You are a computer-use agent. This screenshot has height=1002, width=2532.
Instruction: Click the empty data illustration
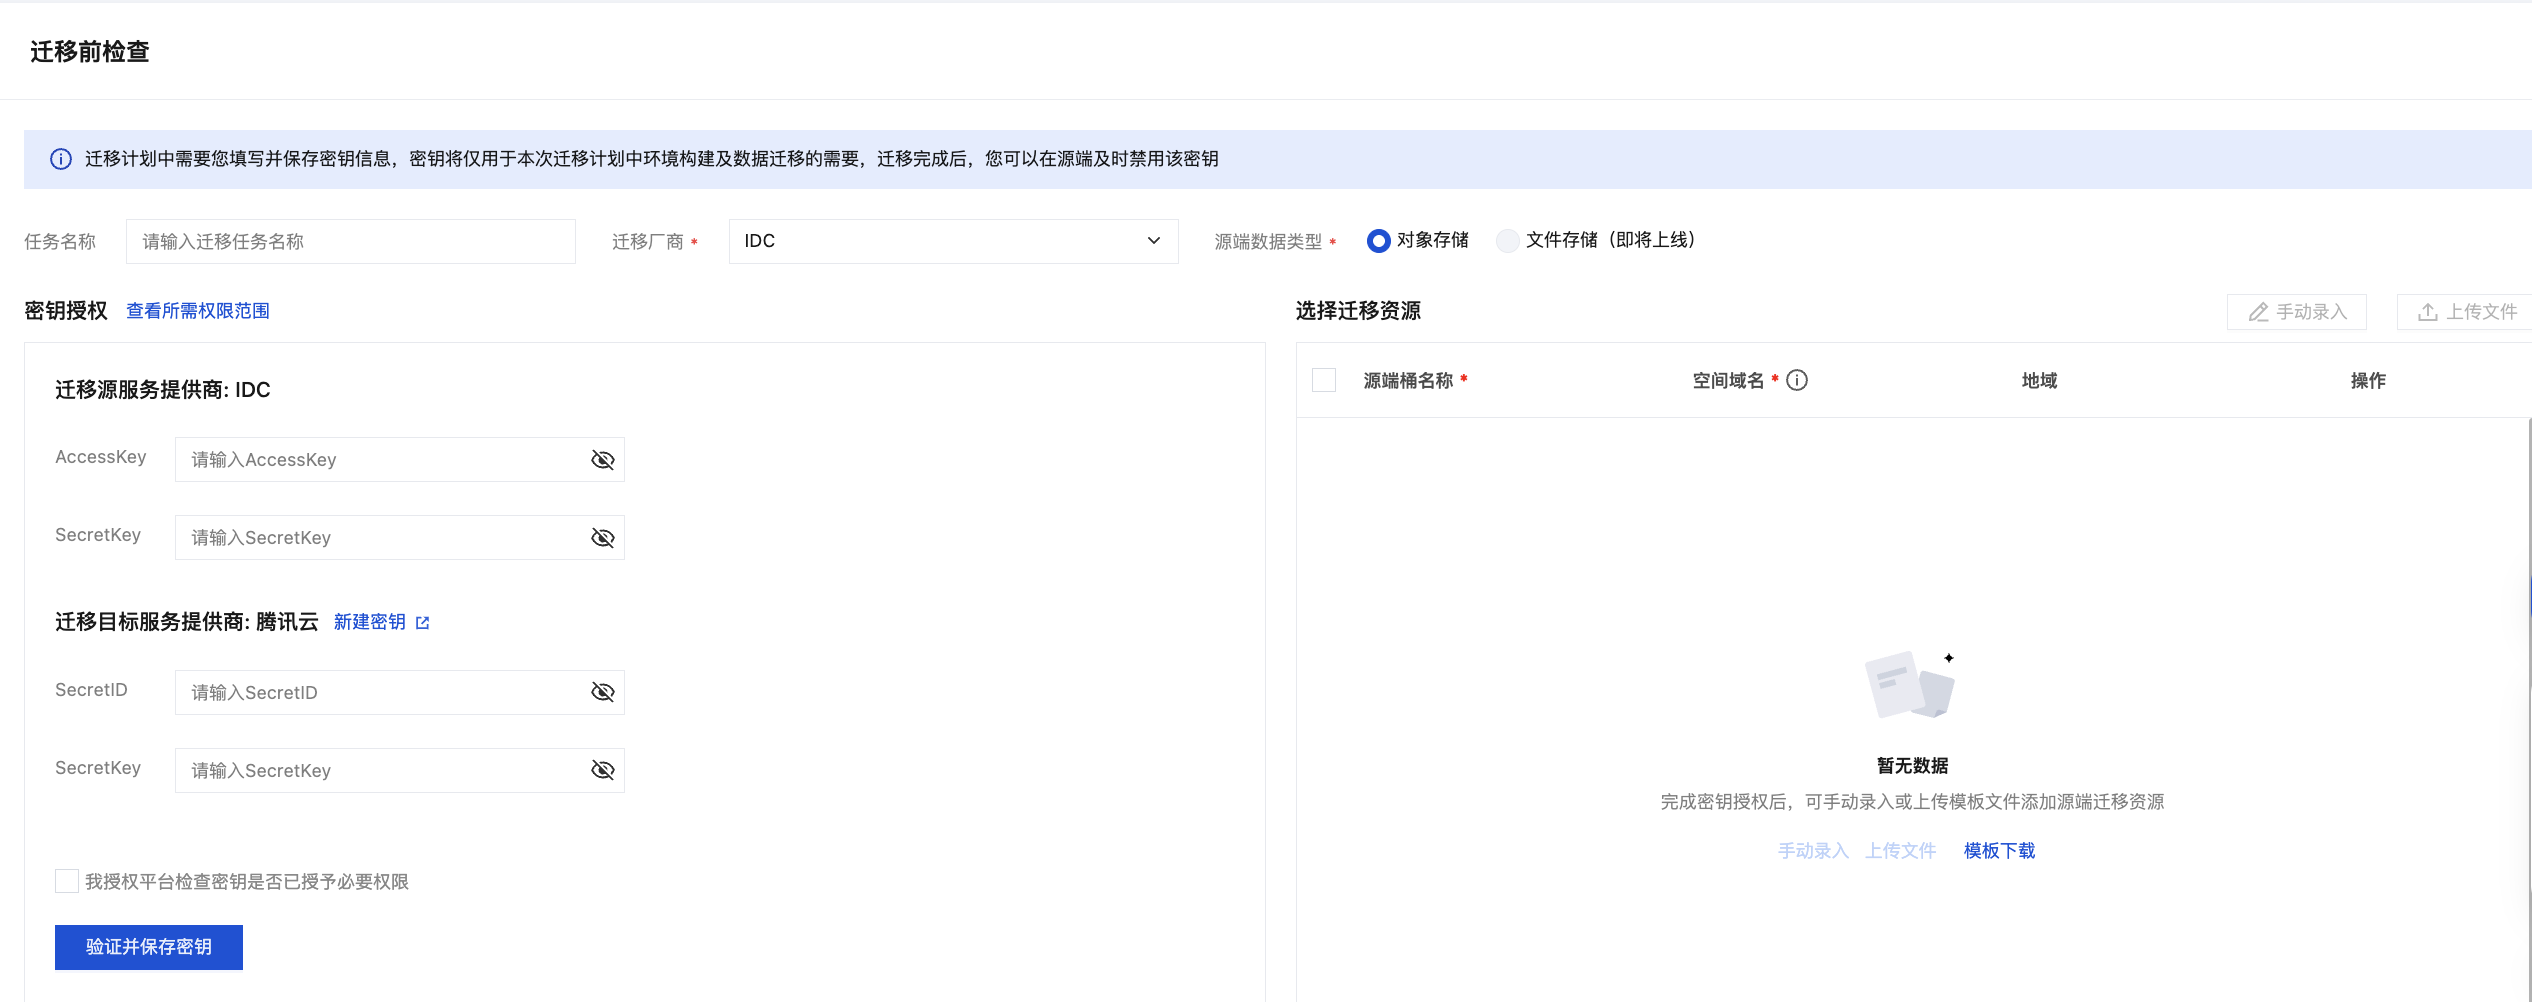pyautogui.click(x=1910, y=685)
